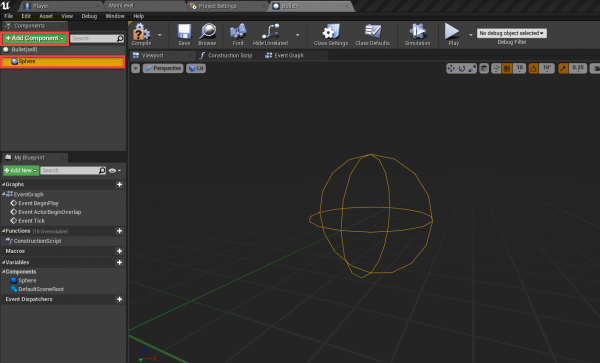Select Event BeginPlay in EventGraph
600x363 pixels.
[38, 203]
